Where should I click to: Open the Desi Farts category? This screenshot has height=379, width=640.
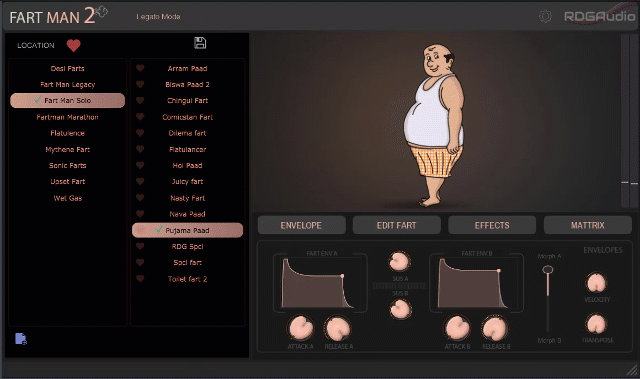[x=67, y=69]
